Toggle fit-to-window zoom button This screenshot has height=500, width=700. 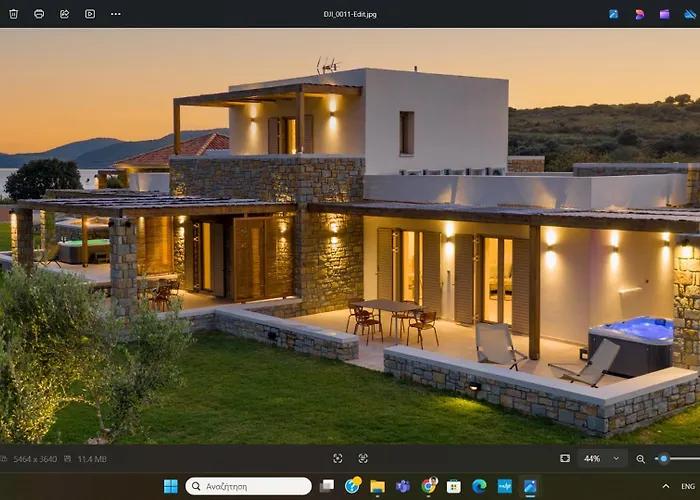click(x=565, y=458)
